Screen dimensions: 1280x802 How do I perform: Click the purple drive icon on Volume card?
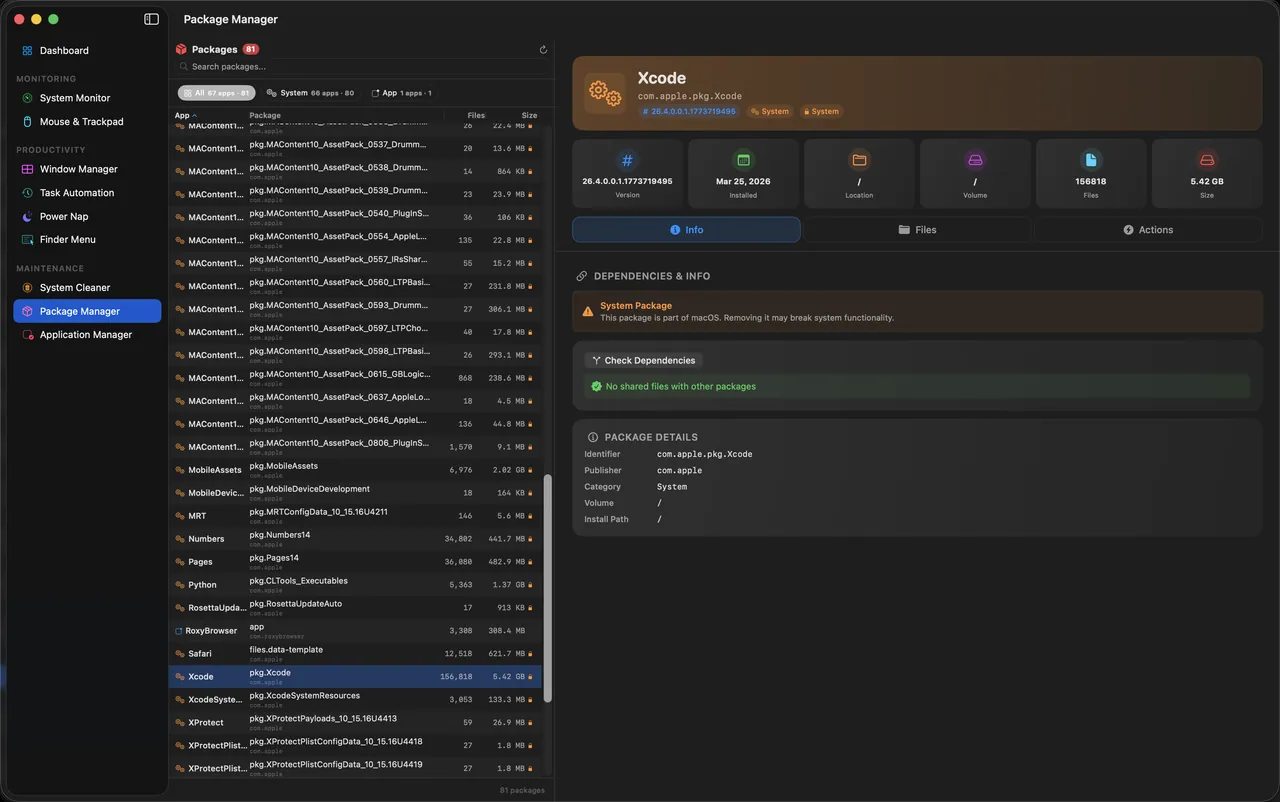(x=975, y=160)
